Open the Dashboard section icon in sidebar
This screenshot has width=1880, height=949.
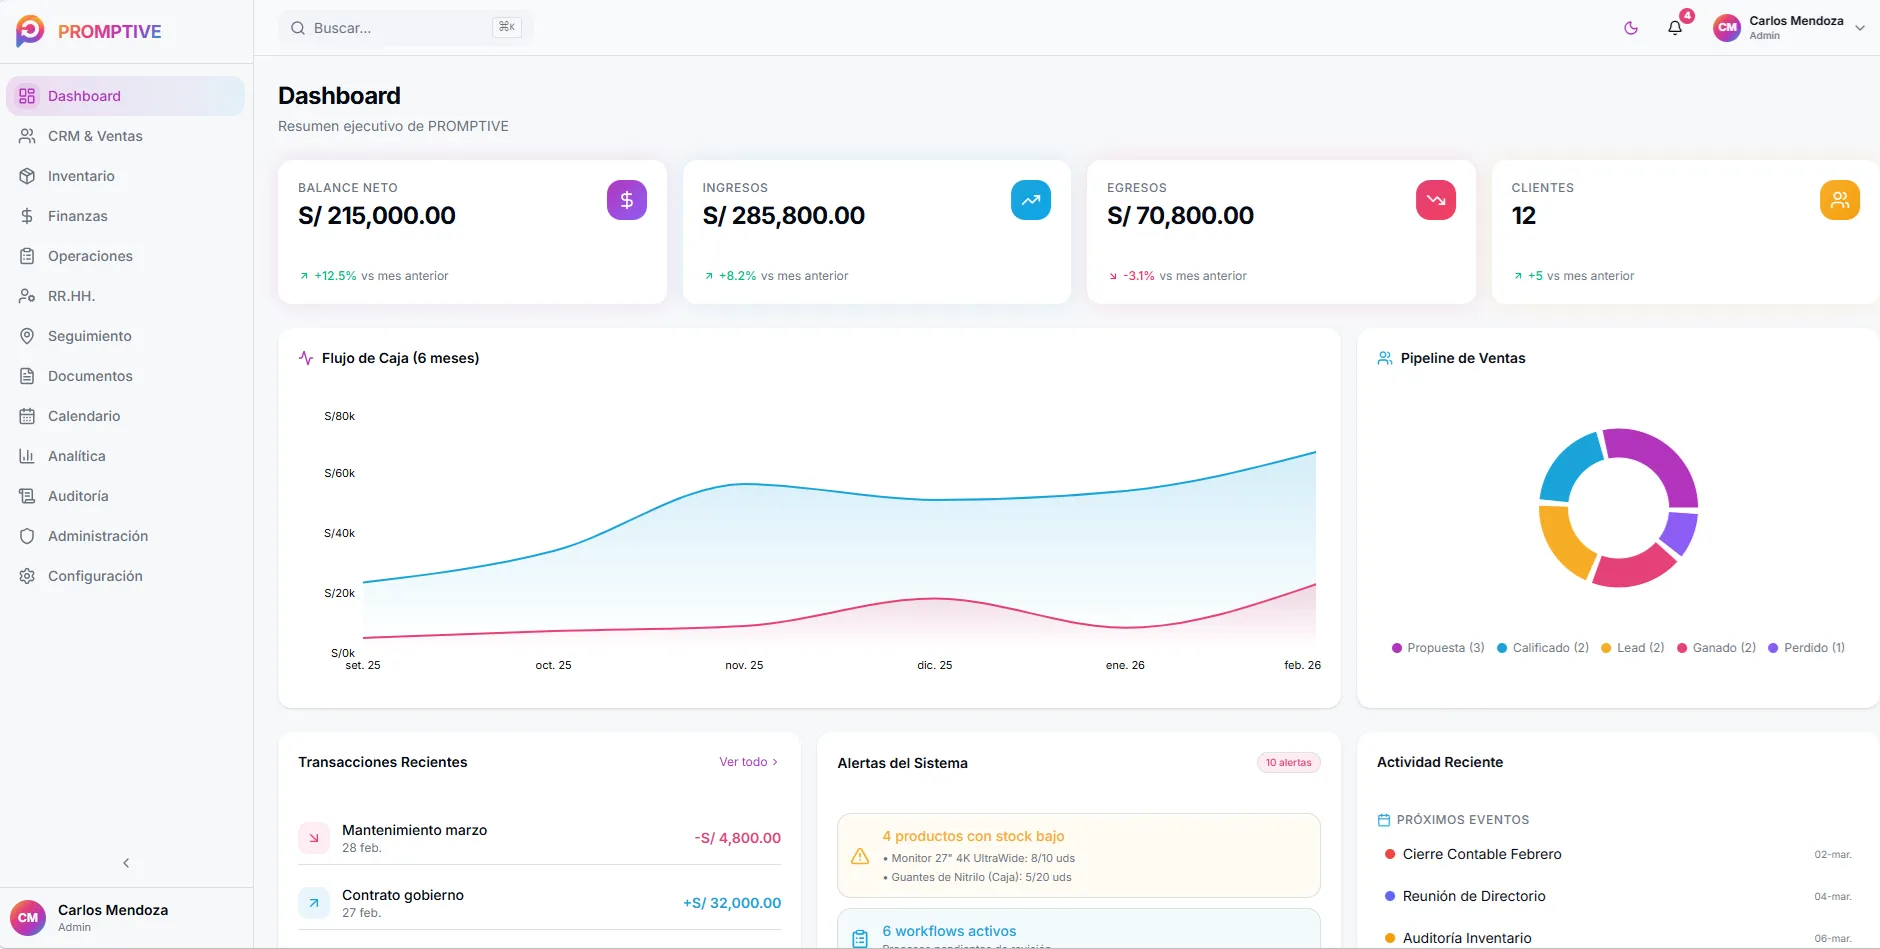[27, 95]
